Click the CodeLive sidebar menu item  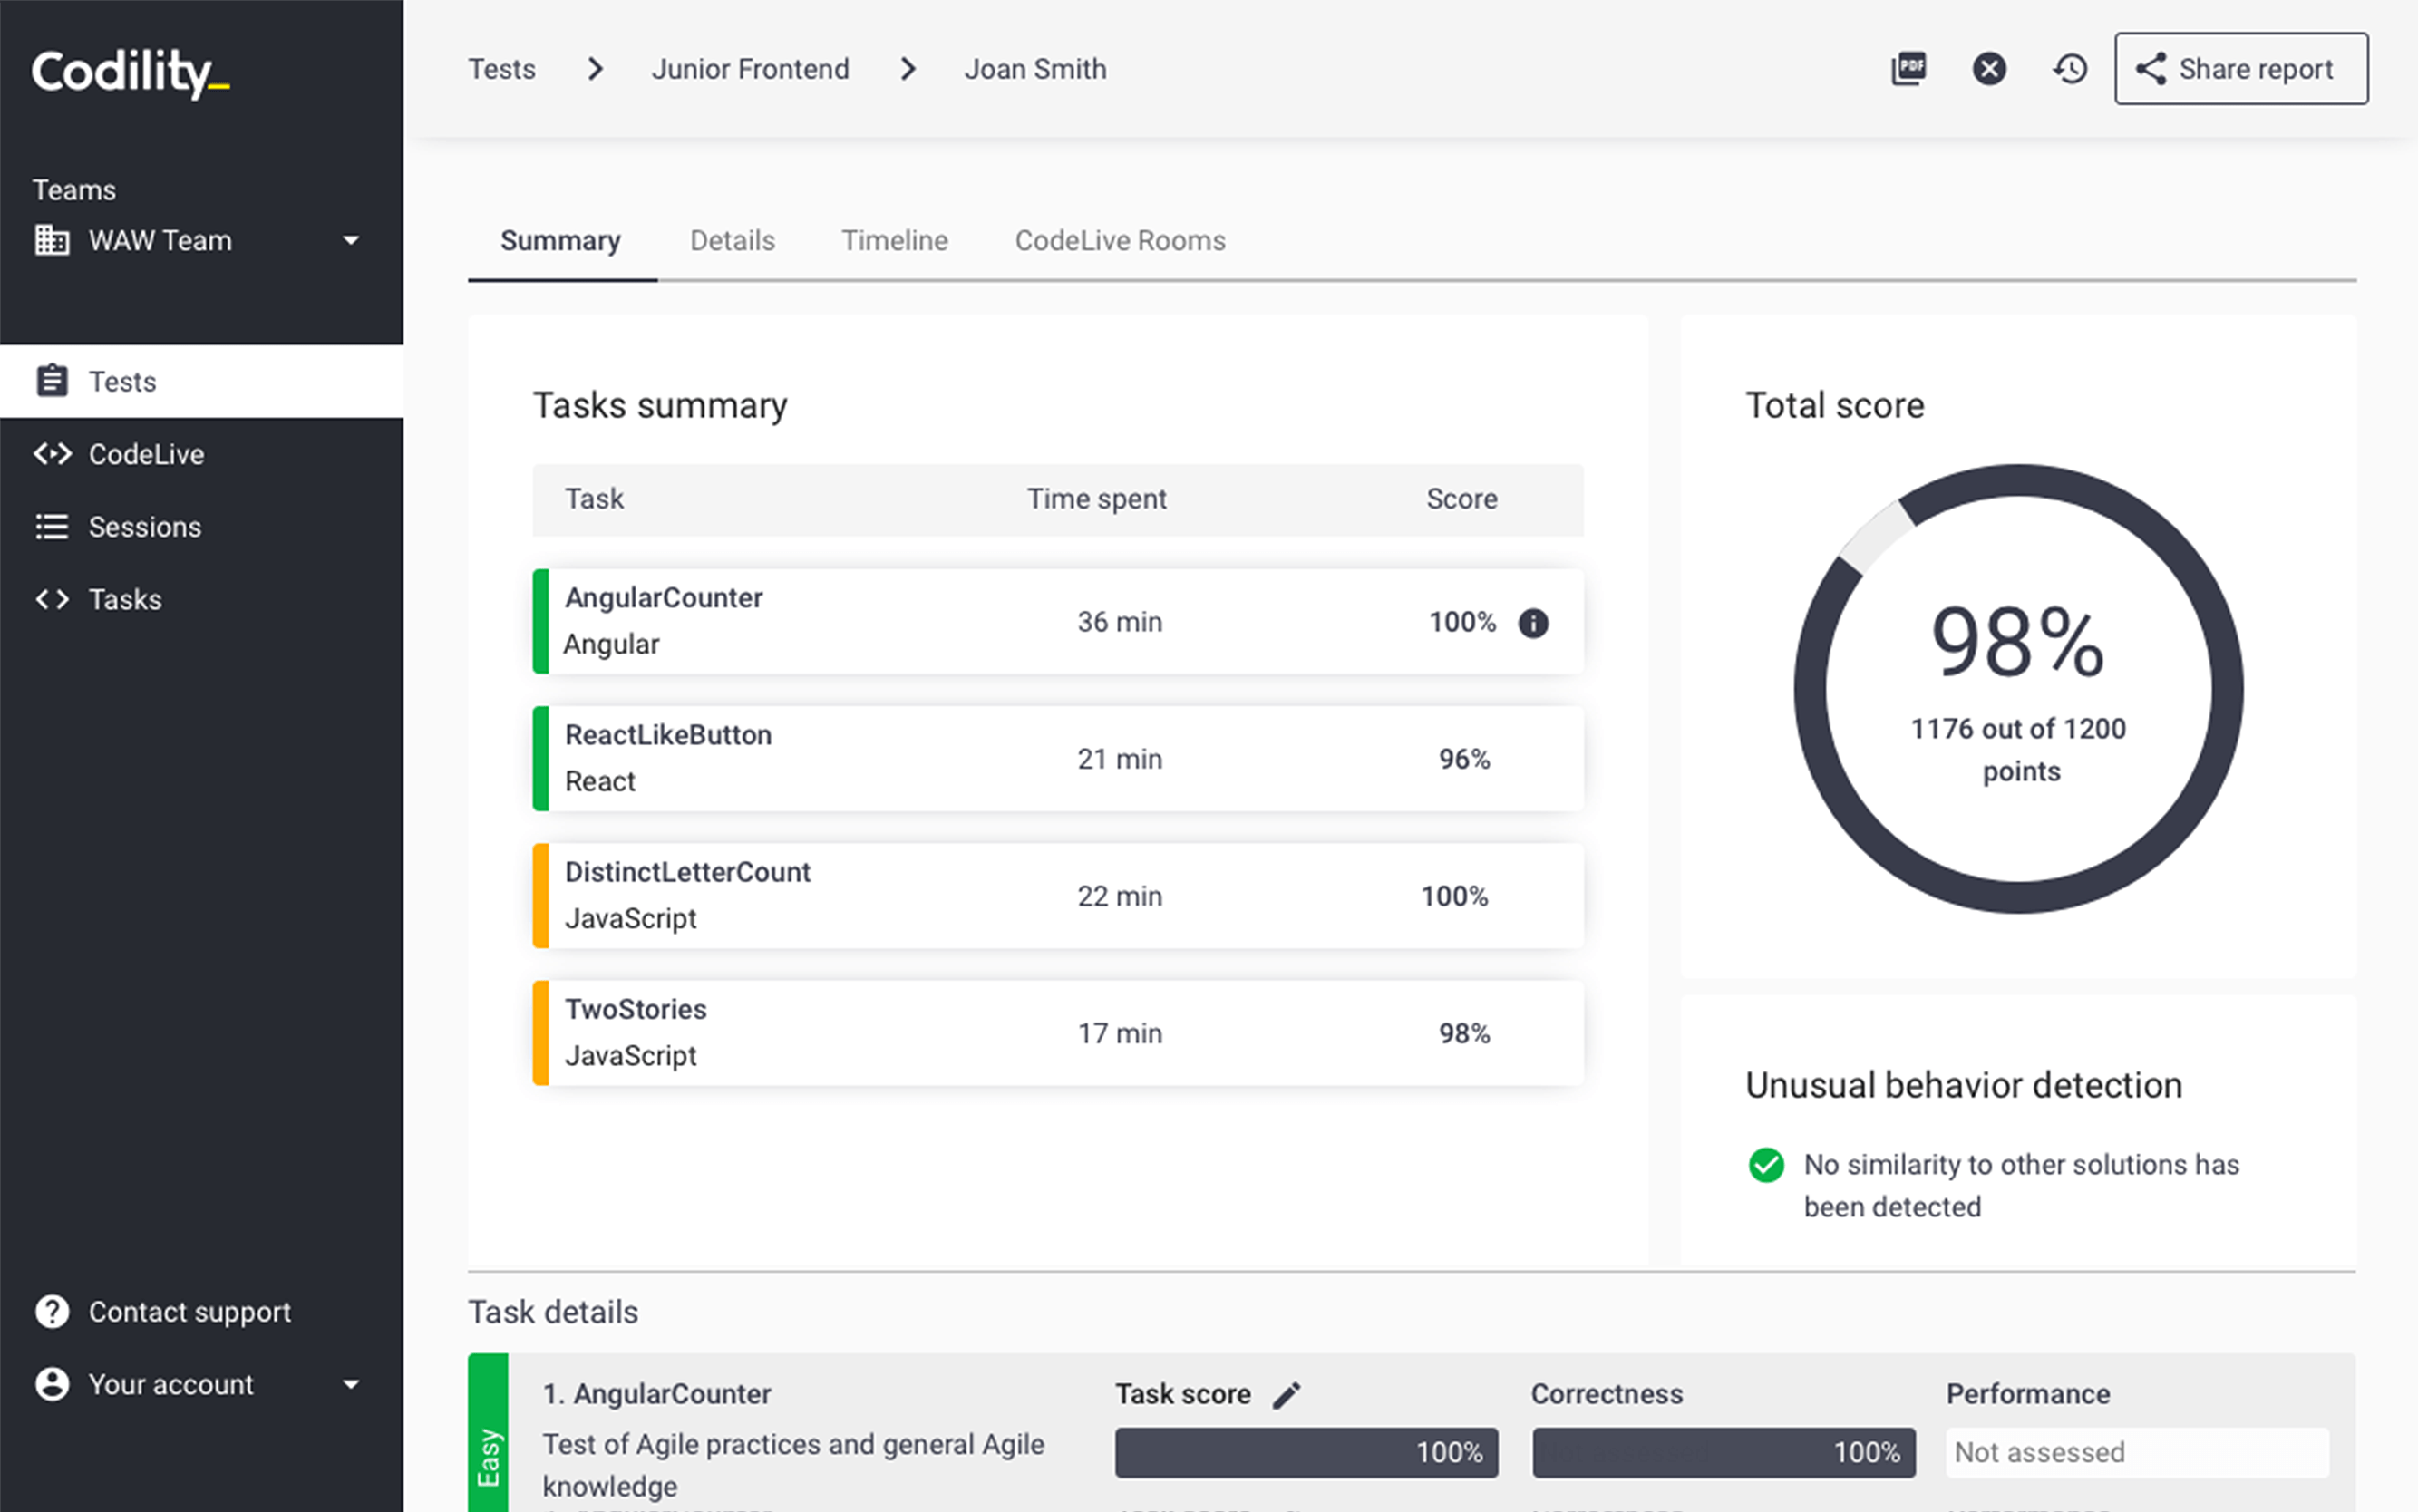144,455
